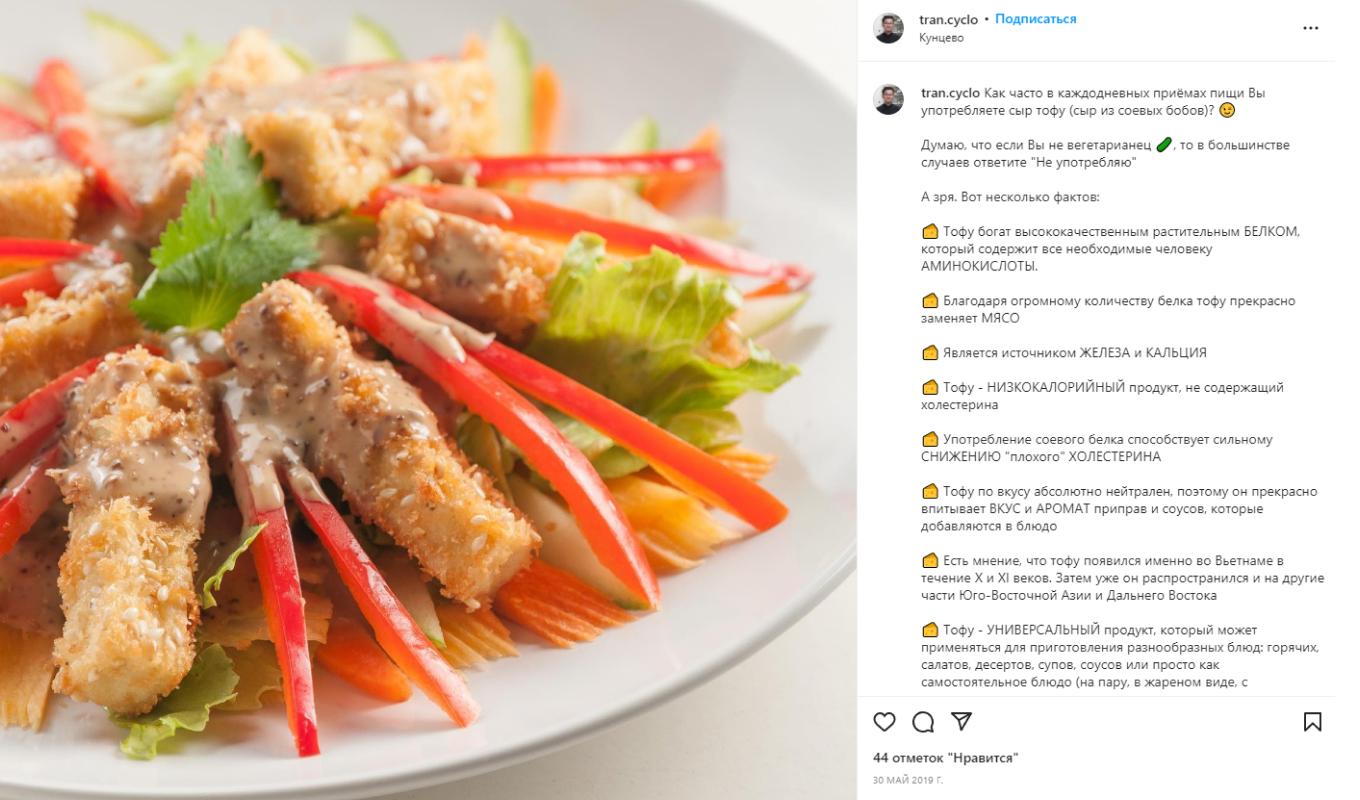The height and width of the screenshot is (800, 1360).
Task: Click the cucumber emoji in caption
Action: click(1164, 145)
